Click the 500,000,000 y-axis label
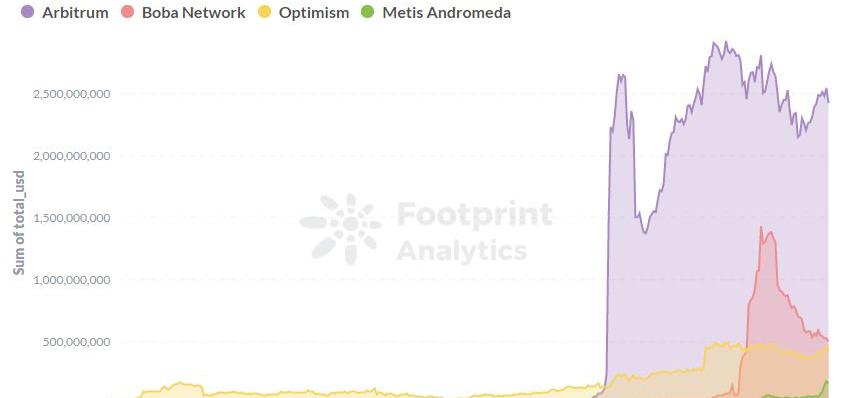Screen dimensions: 845x398 point(77,341)
